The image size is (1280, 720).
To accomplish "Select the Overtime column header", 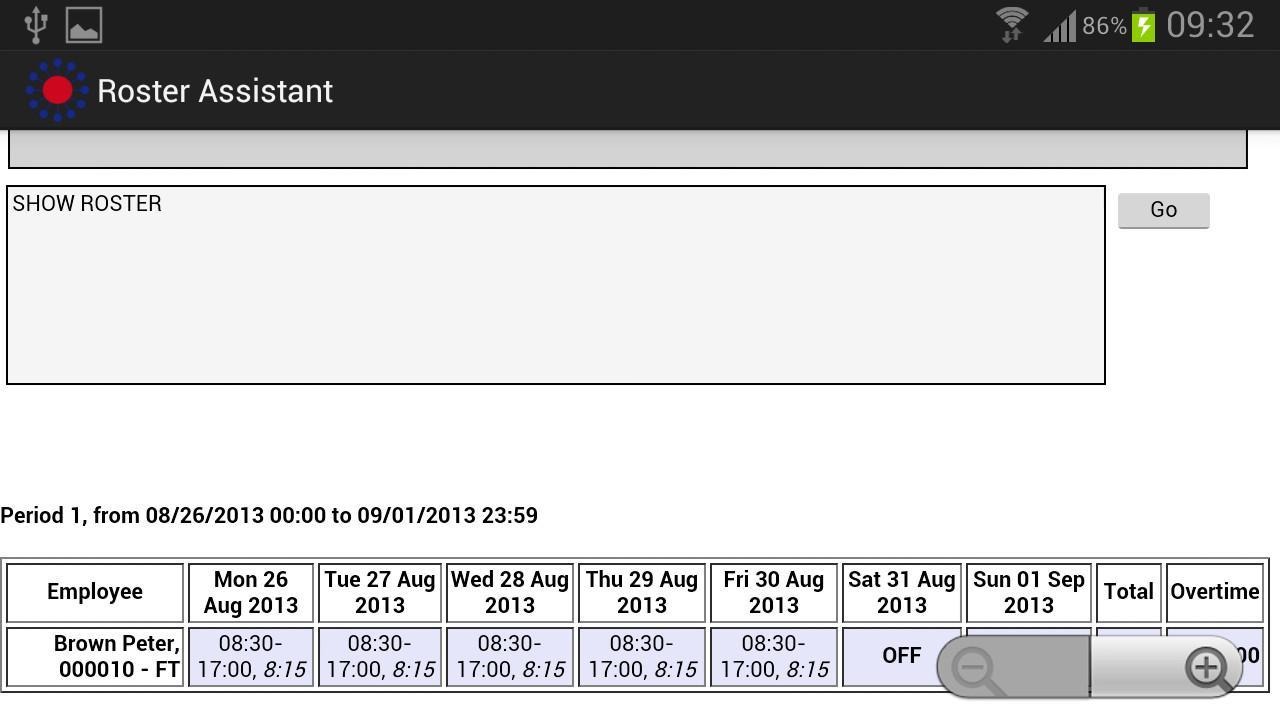I will (x=1214, y=592).
